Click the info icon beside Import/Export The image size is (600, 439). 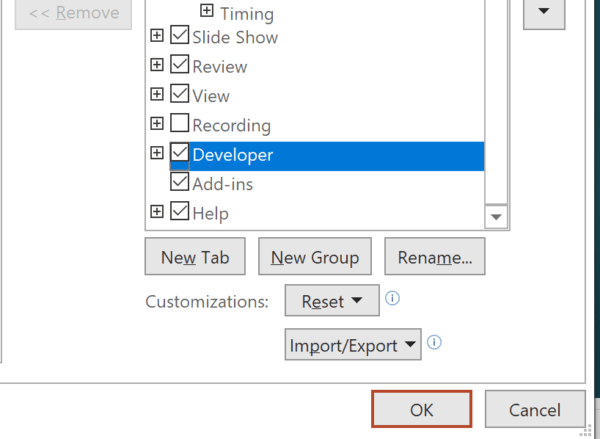tap(434, 342)
